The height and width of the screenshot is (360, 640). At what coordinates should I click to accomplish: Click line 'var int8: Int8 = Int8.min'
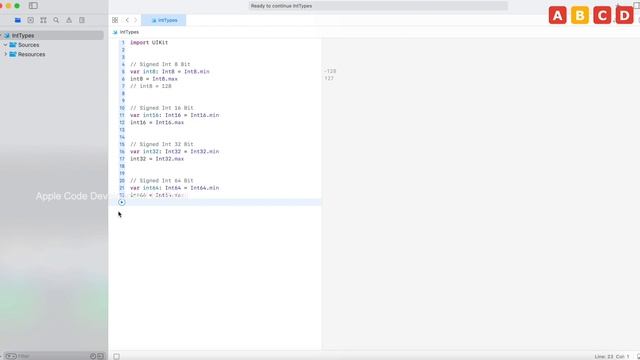click(170, 71)
